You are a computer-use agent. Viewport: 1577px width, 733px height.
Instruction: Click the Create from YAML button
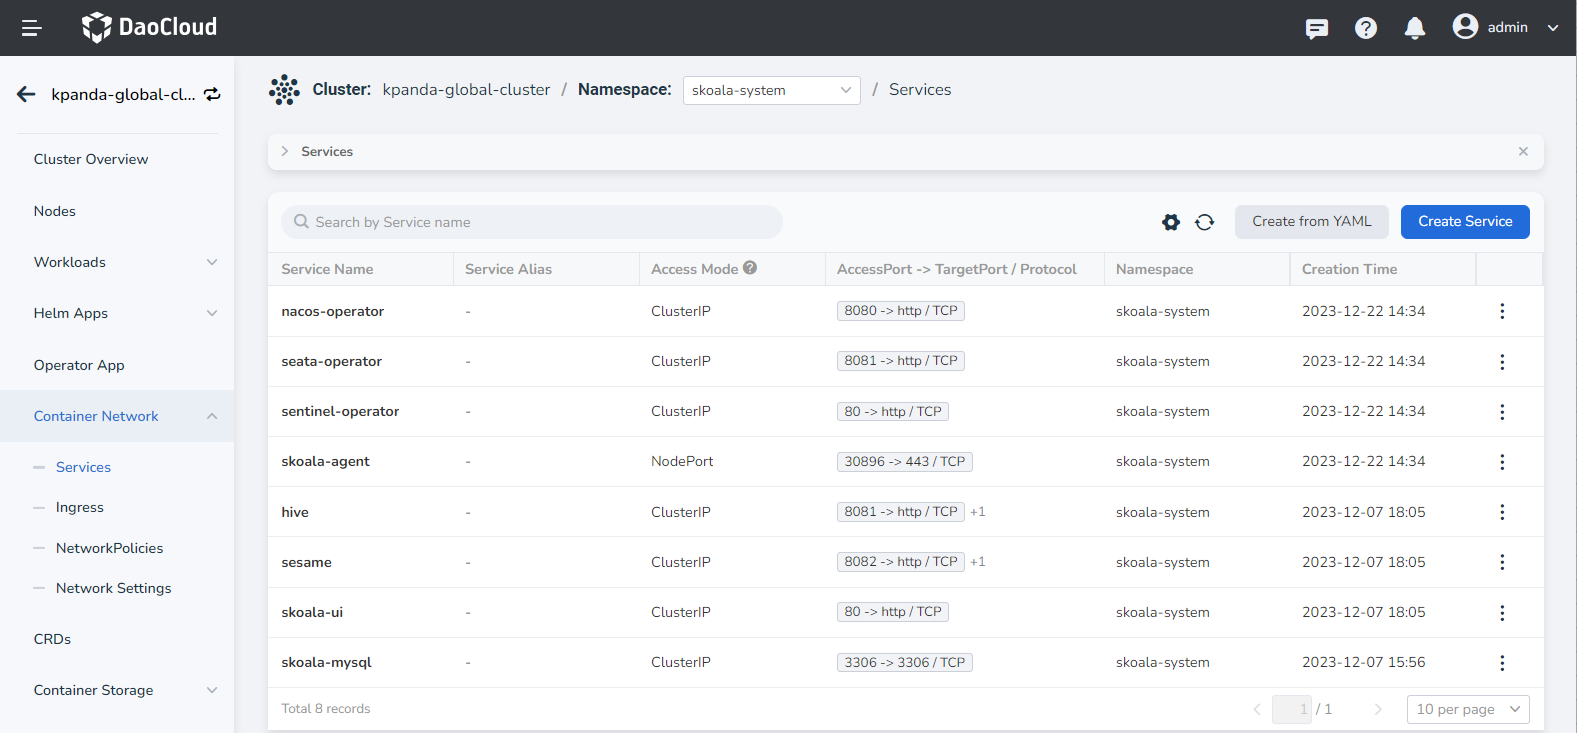tap(1311, 222)
